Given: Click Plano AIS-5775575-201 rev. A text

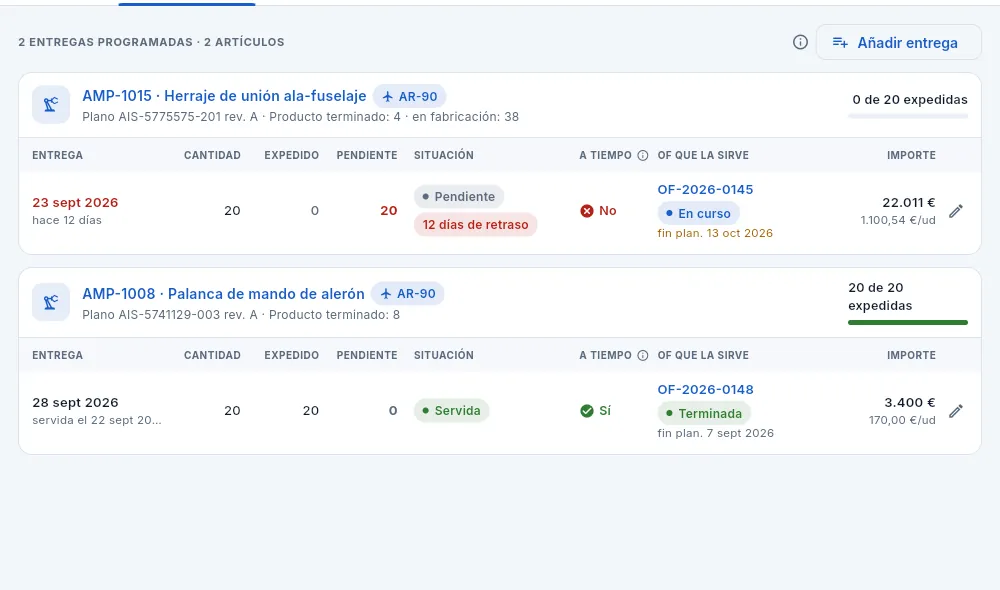Looking at the screenshot, I should tap(170, 117).
